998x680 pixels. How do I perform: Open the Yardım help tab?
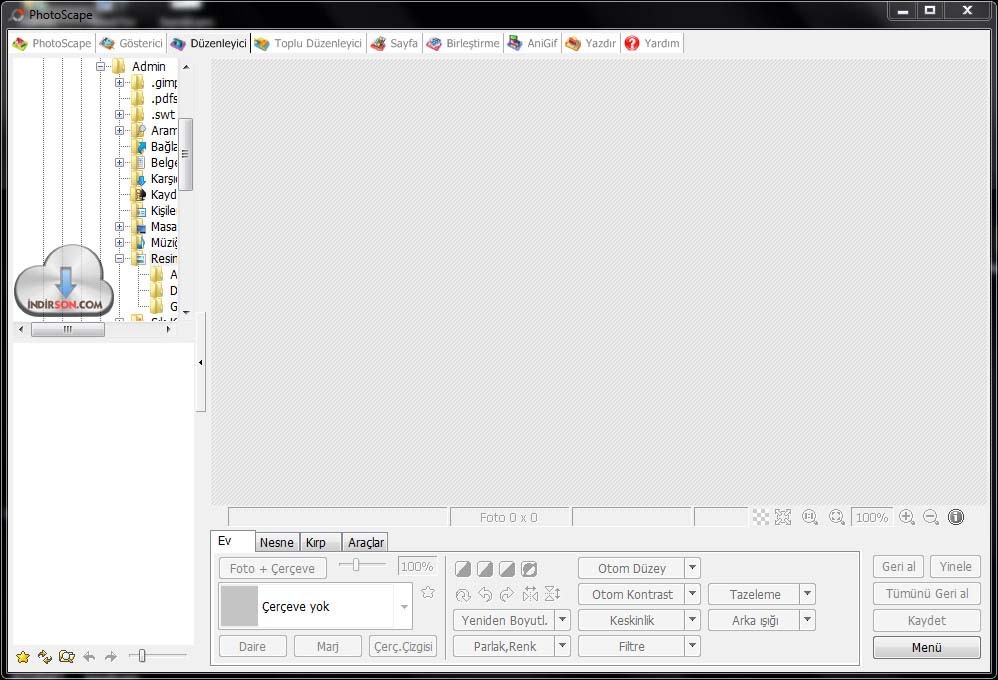(x=652, y=43)
